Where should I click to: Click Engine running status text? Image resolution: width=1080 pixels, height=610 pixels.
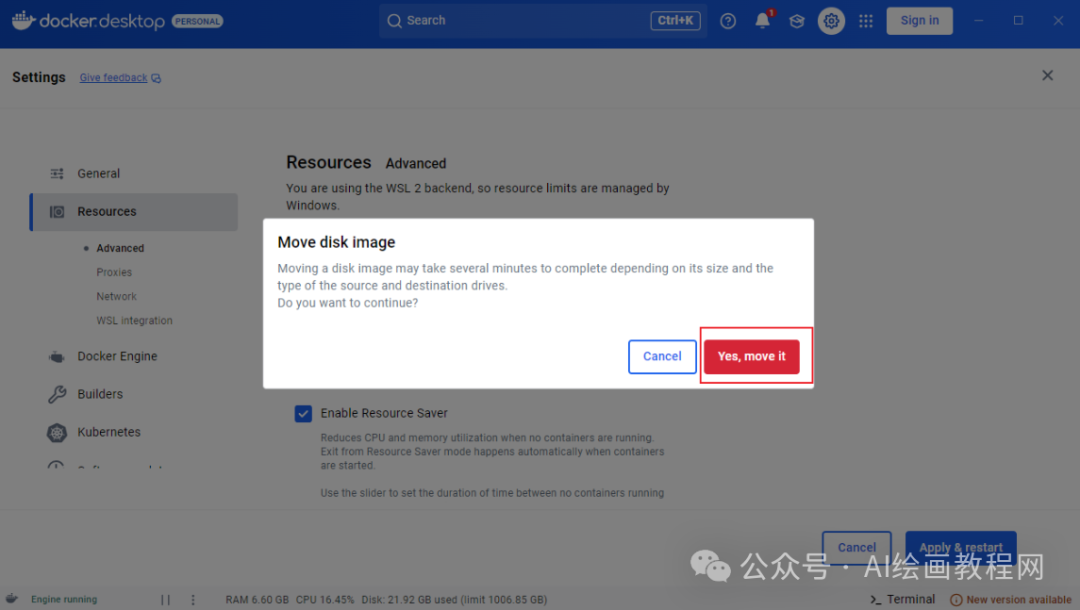click(64, 600)
